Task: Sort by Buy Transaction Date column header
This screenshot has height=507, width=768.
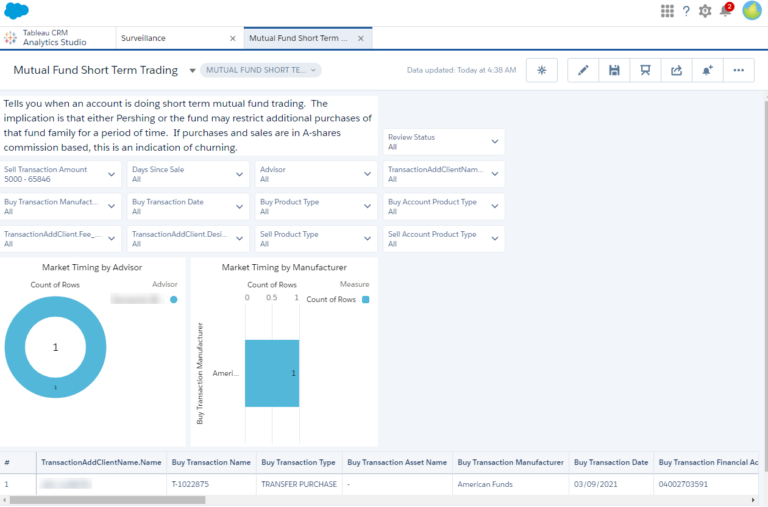Action: click(x=611, y=462)
